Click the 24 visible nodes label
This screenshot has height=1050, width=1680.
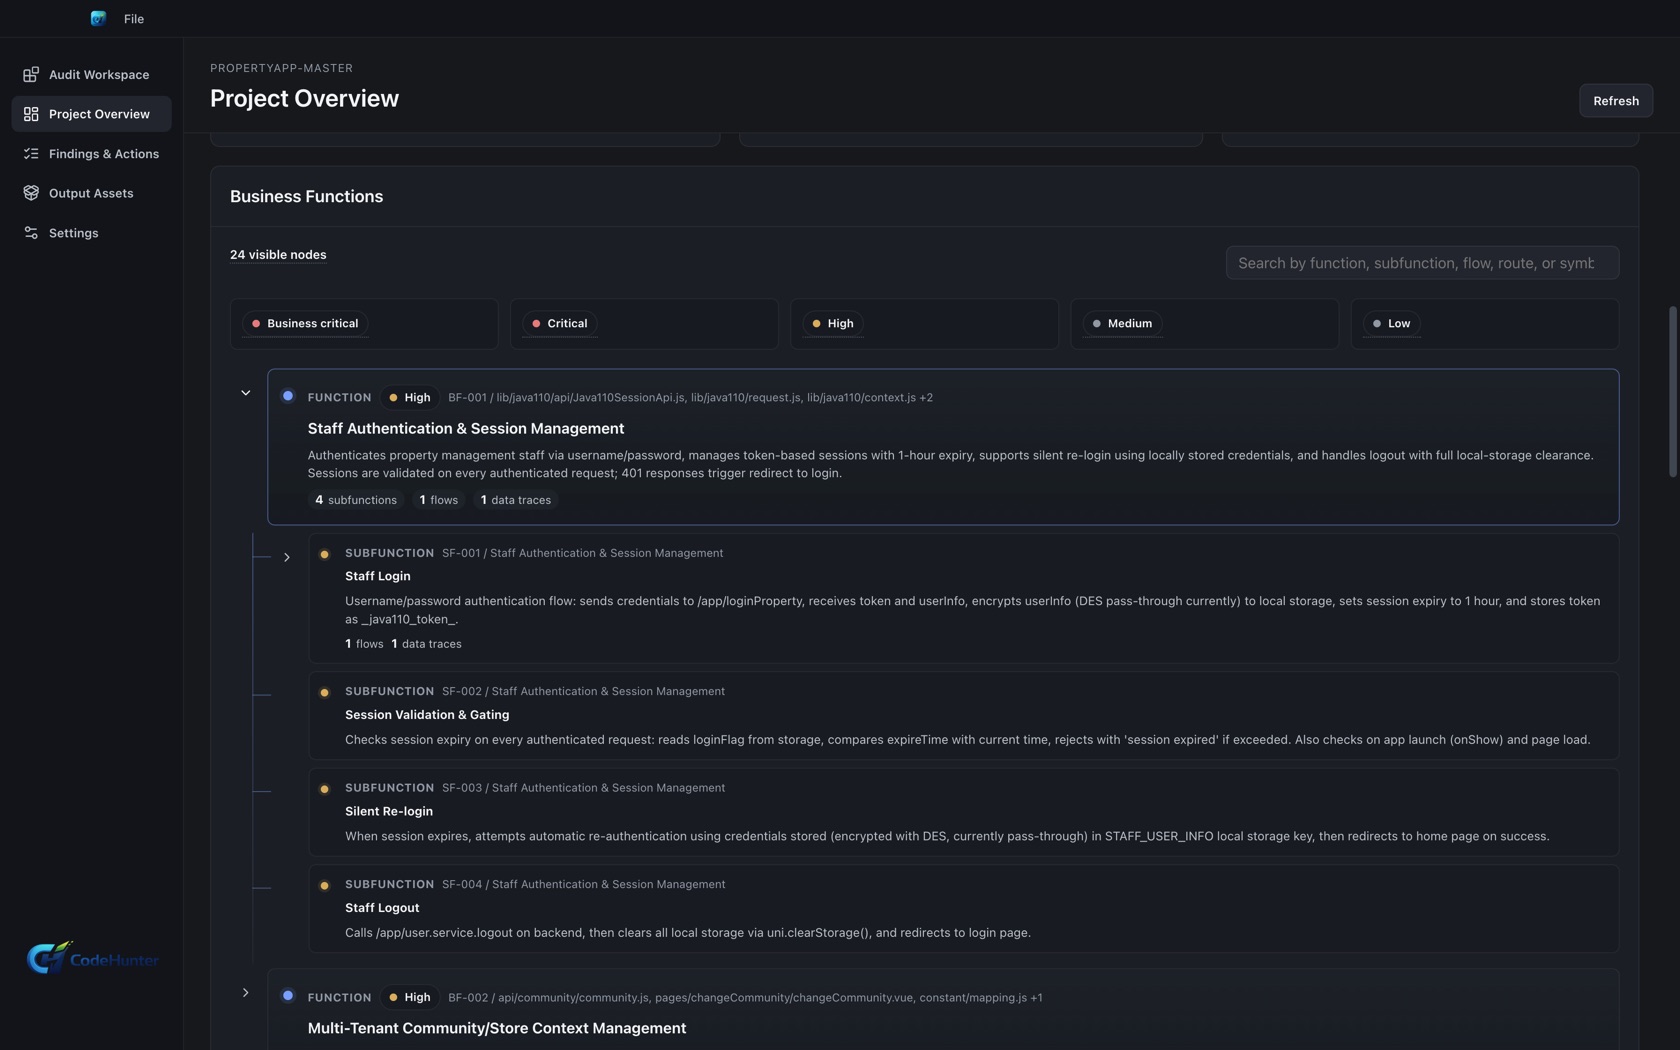coord(278,255)
